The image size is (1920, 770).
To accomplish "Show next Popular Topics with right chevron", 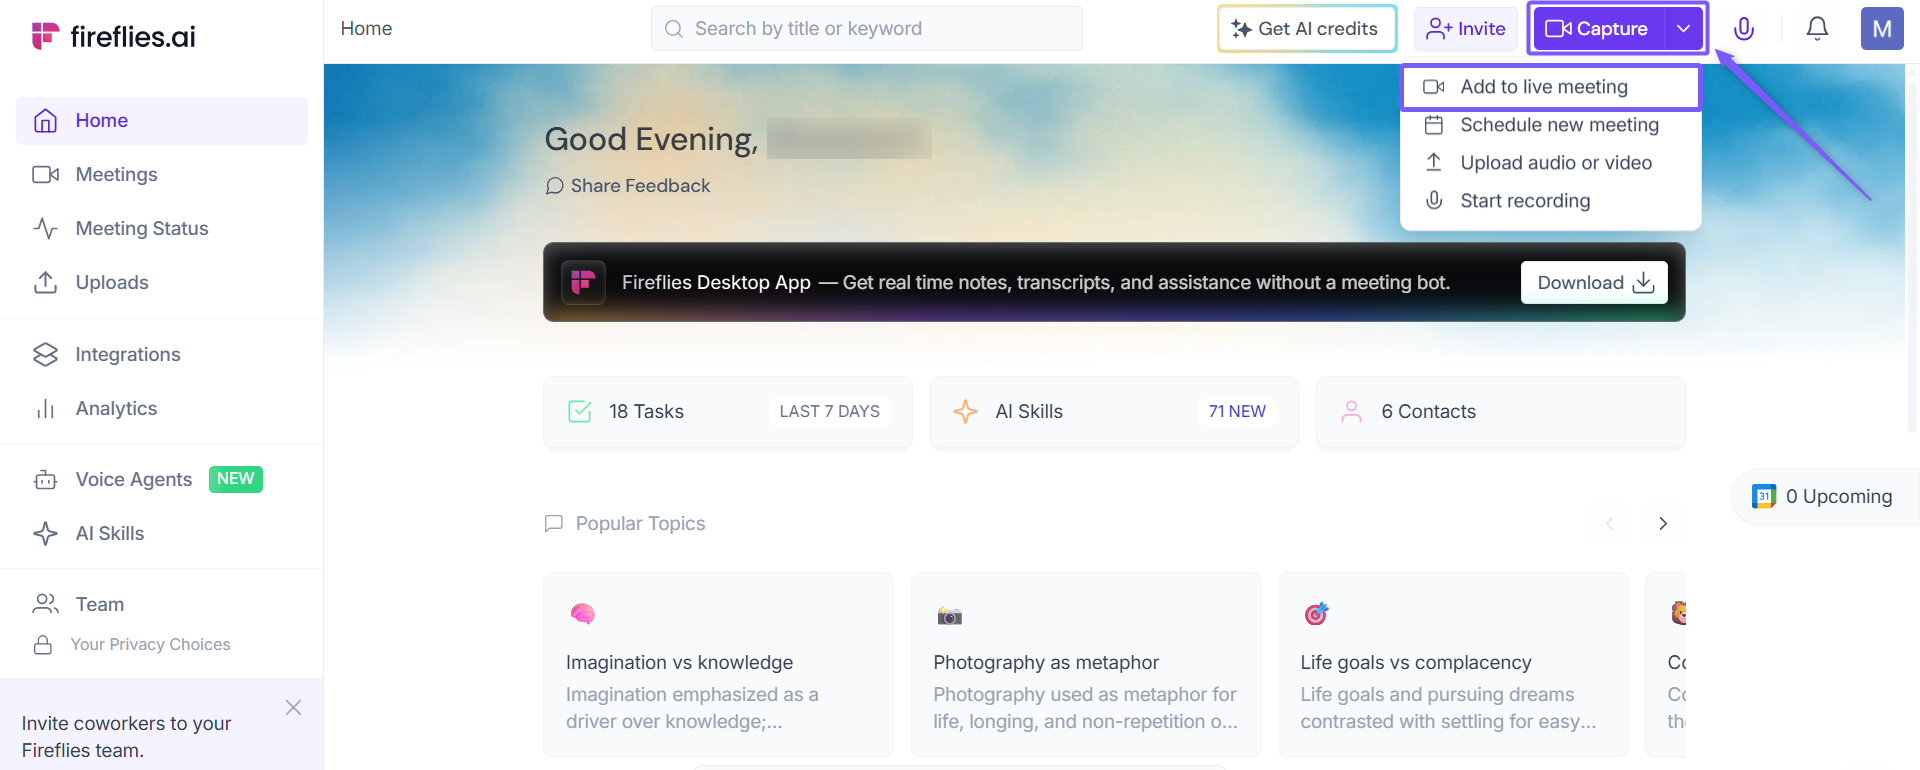I will coord(1663,524).
